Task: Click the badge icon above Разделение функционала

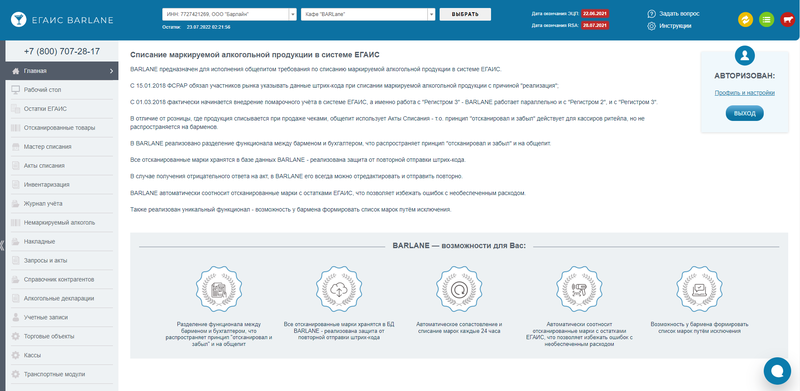Action: [219, 289]
